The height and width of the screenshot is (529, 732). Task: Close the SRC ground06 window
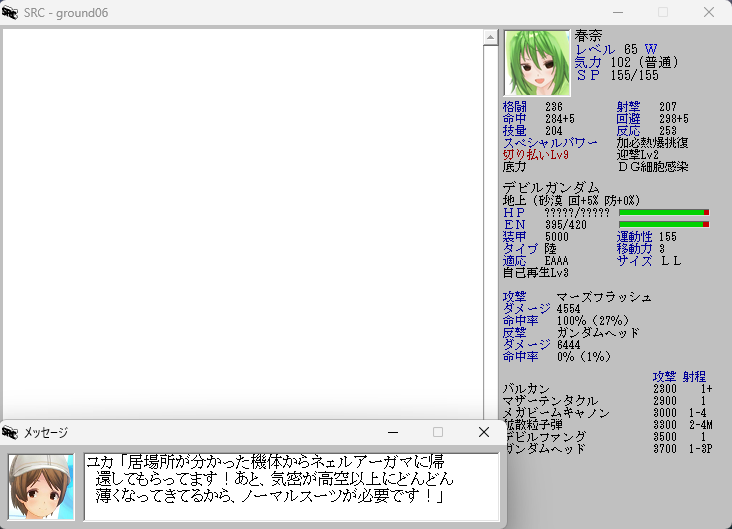pos(709,13)
